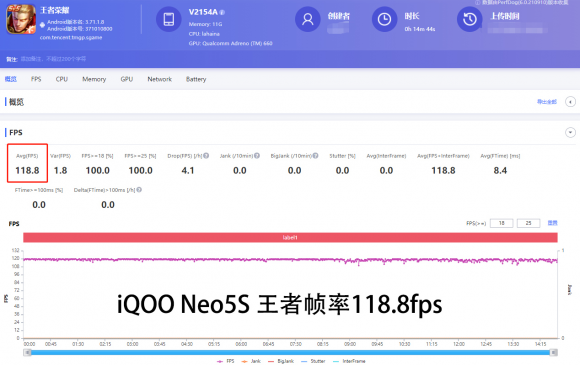Click the creator user profile icon
The height and width of the screenshot is (365, 580).
click(307, 19)
